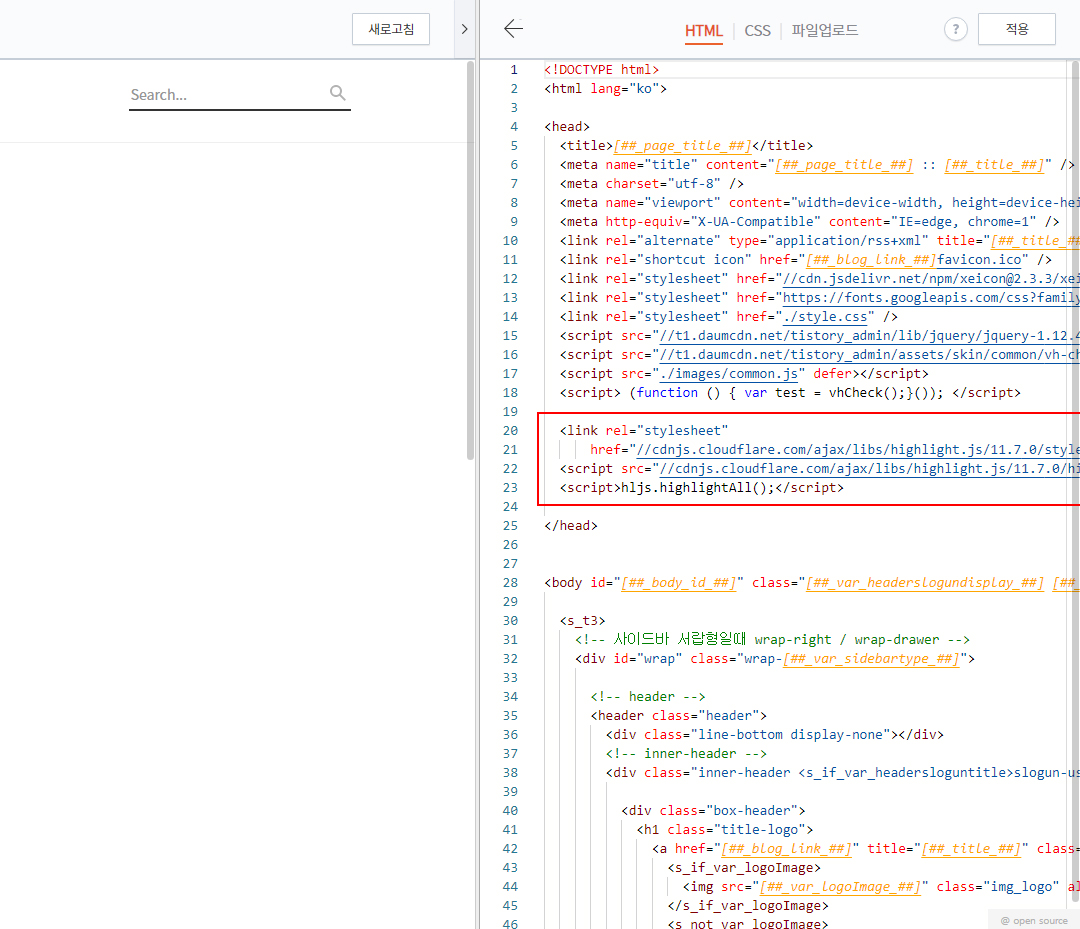Click line number 35 in the gutter
Screen dimensions: 1080x929
click(x=510, y=716)
